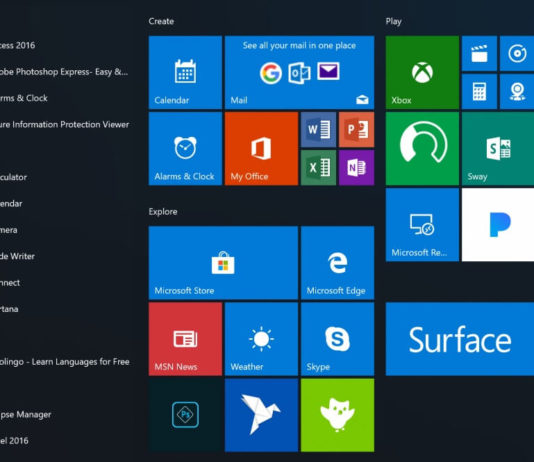Open the Microsoft Remote Desktop tile
Screen dimensions: 534x462
(x=422, y=225)
